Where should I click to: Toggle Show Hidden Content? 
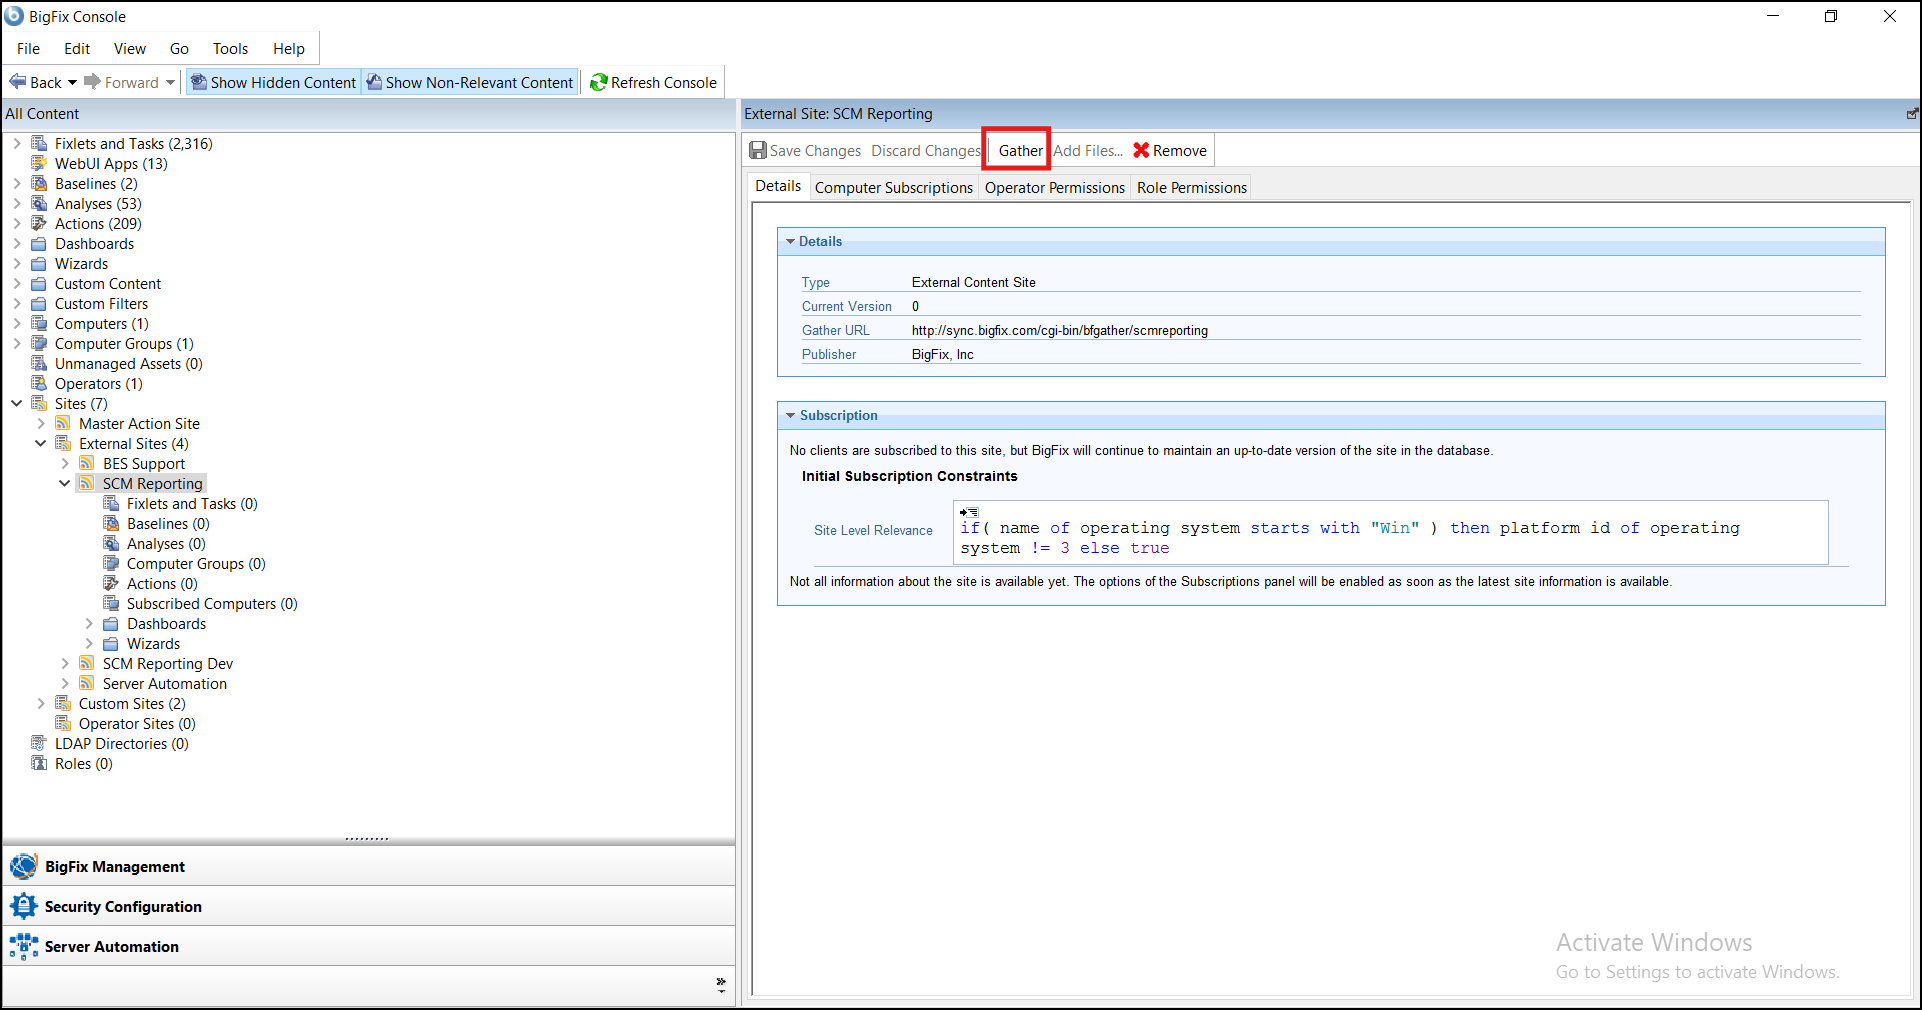273,83
